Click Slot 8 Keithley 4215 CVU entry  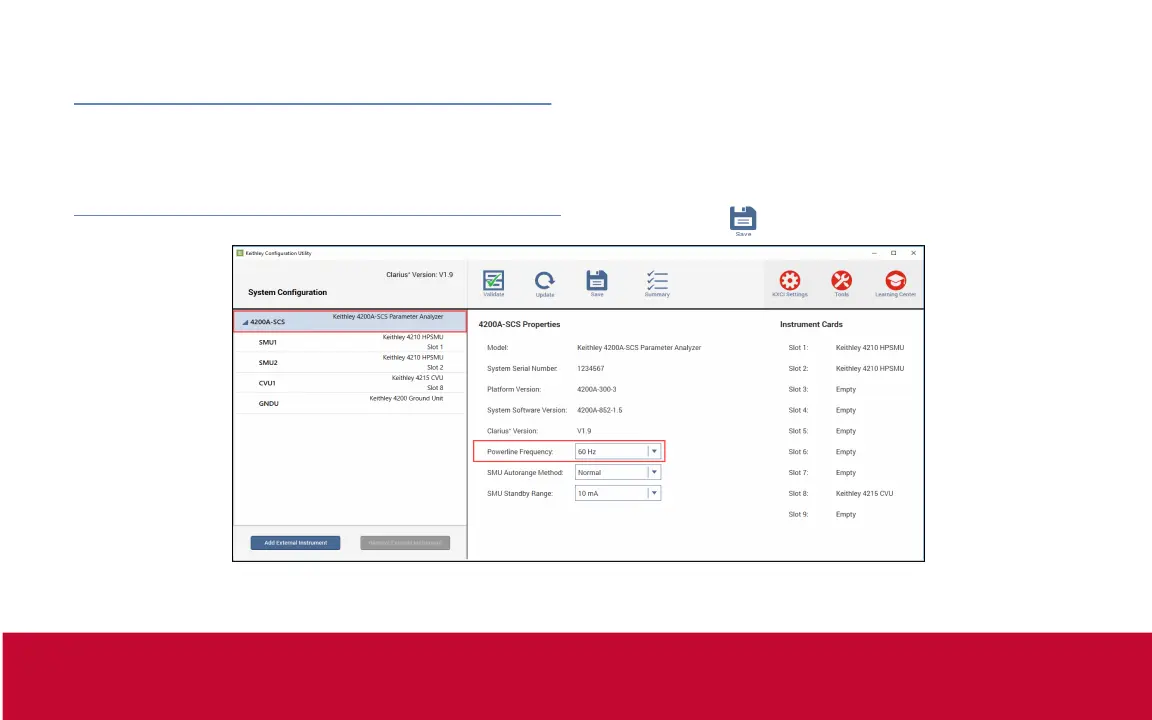[864, 494]
